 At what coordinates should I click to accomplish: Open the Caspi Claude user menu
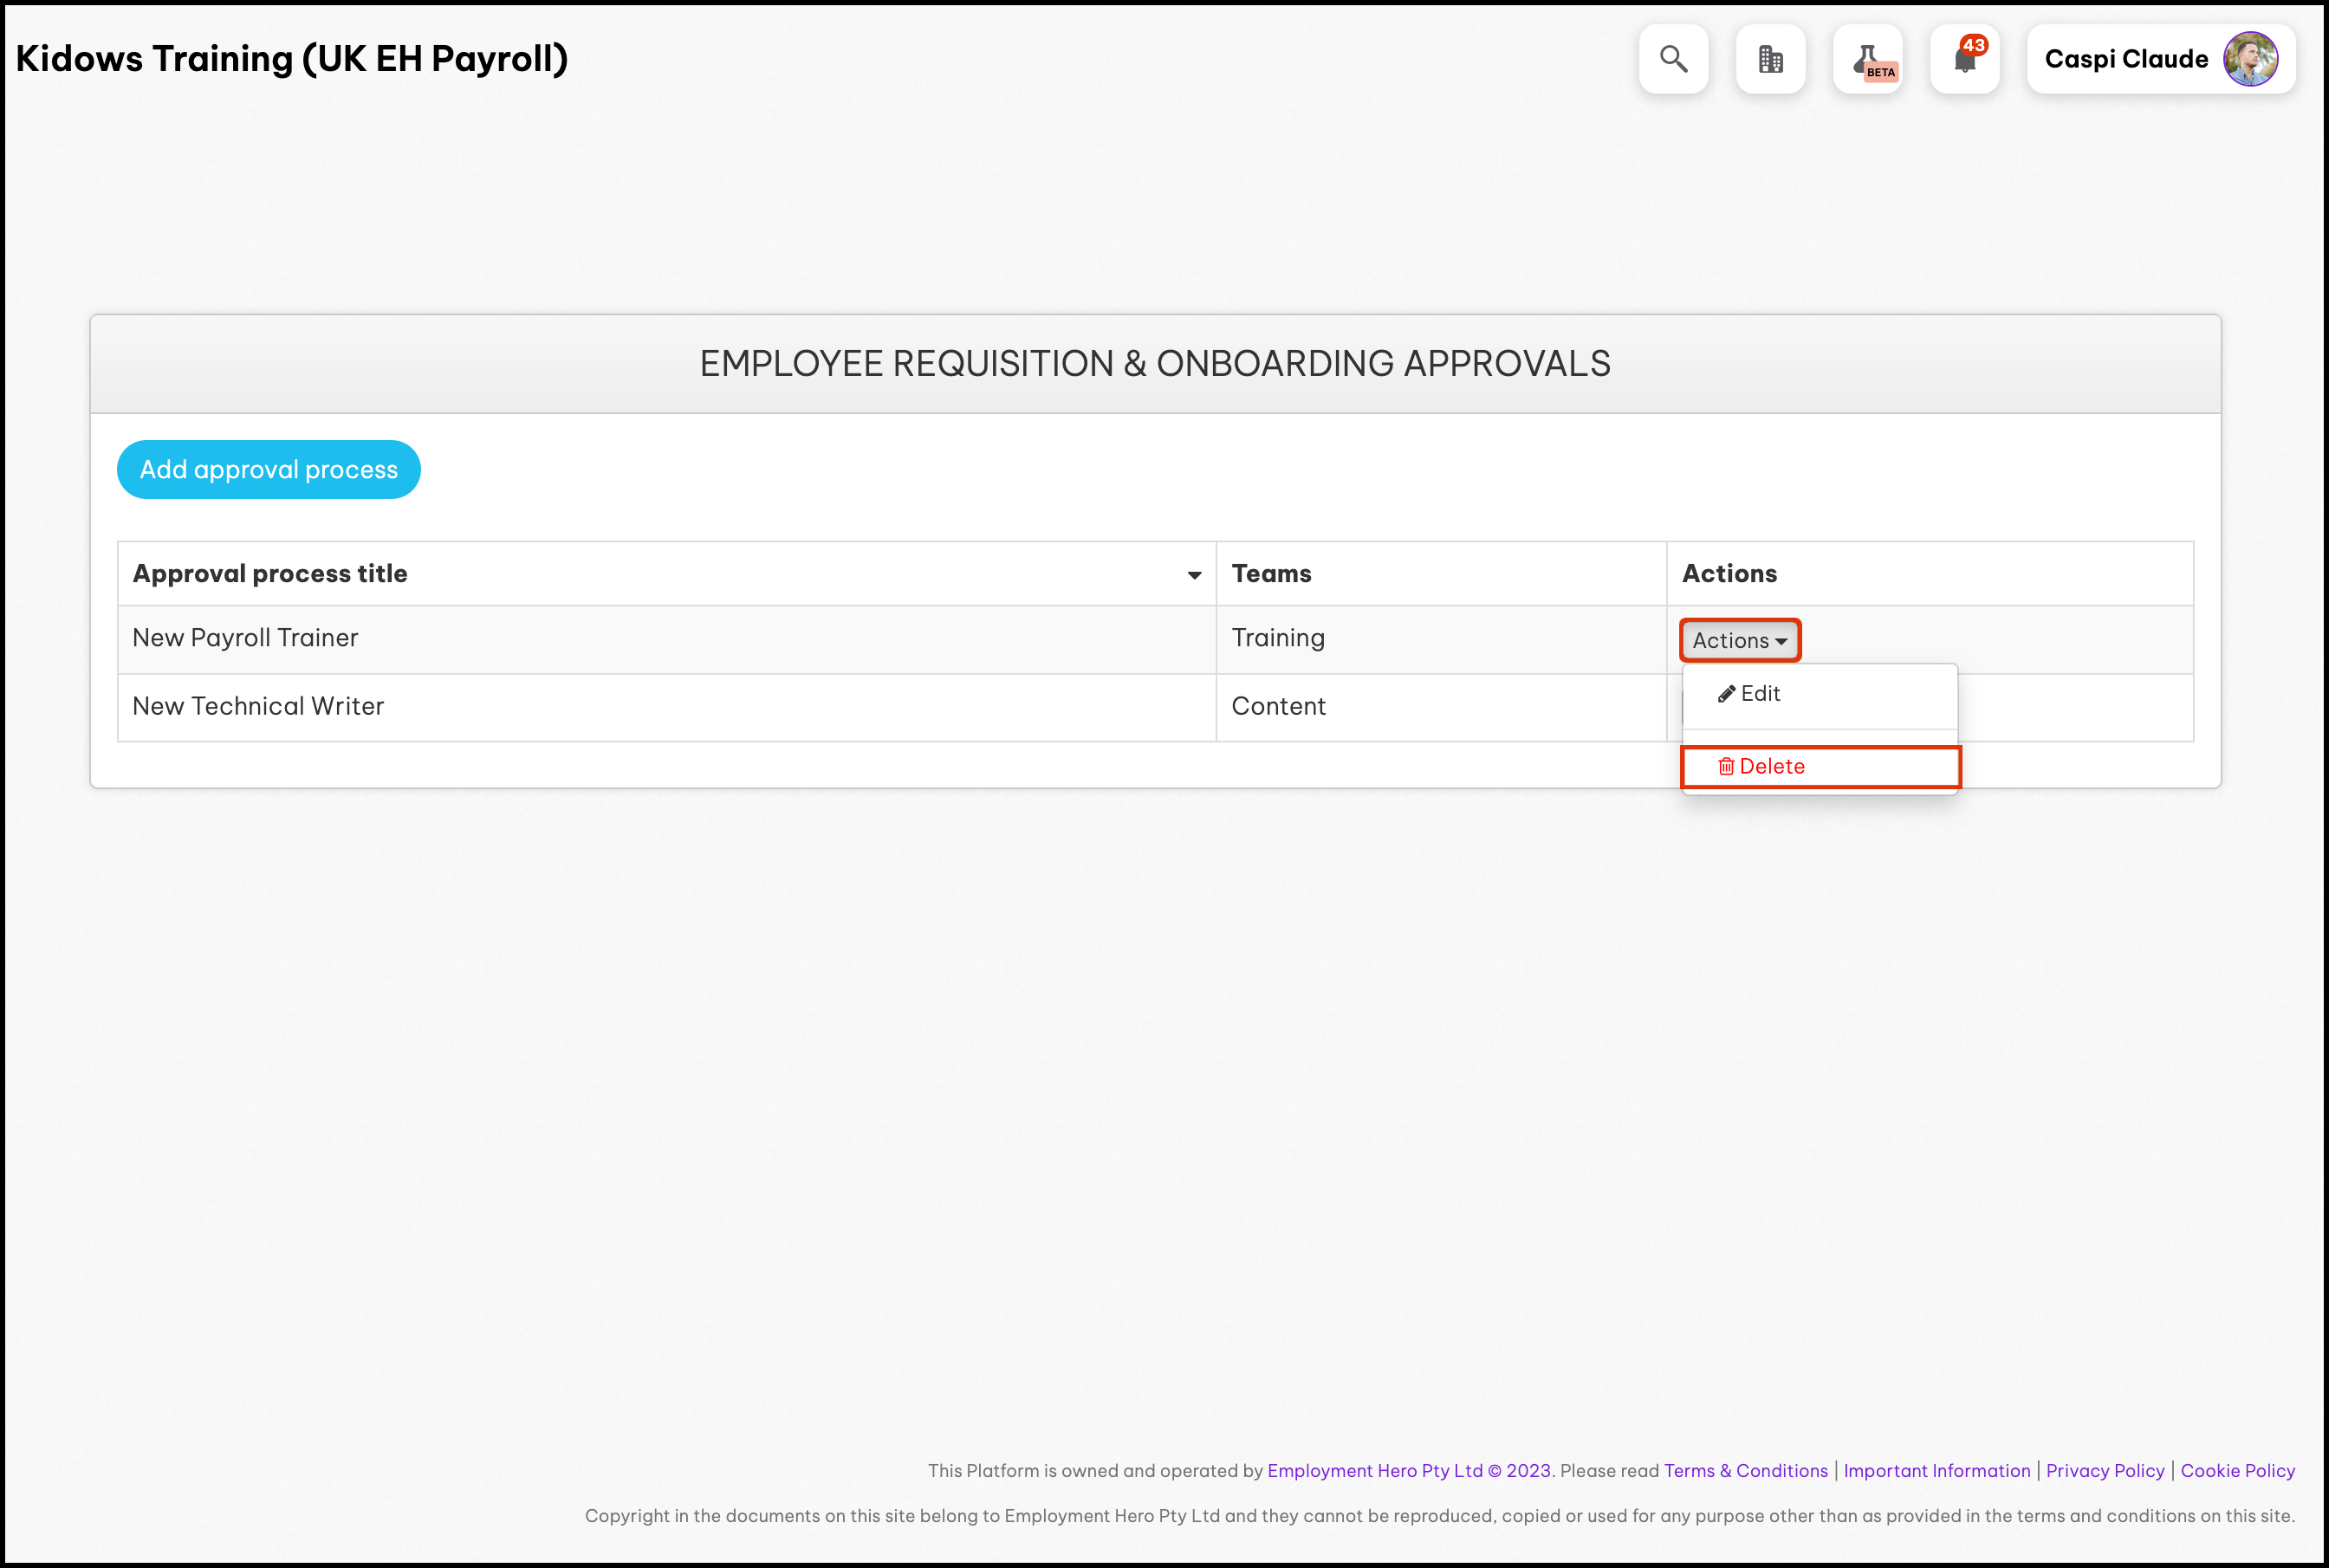2160,59
